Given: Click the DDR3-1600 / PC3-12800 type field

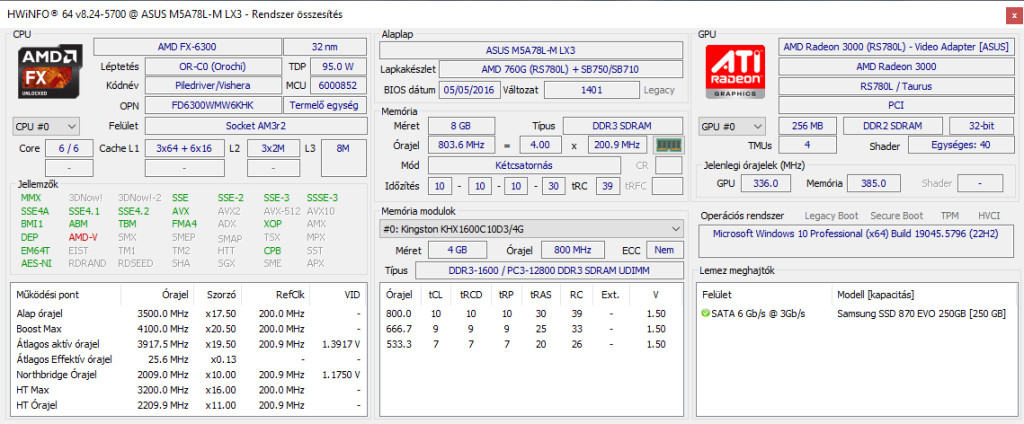Looking at the screenshot, I should [x=549, y=270].
